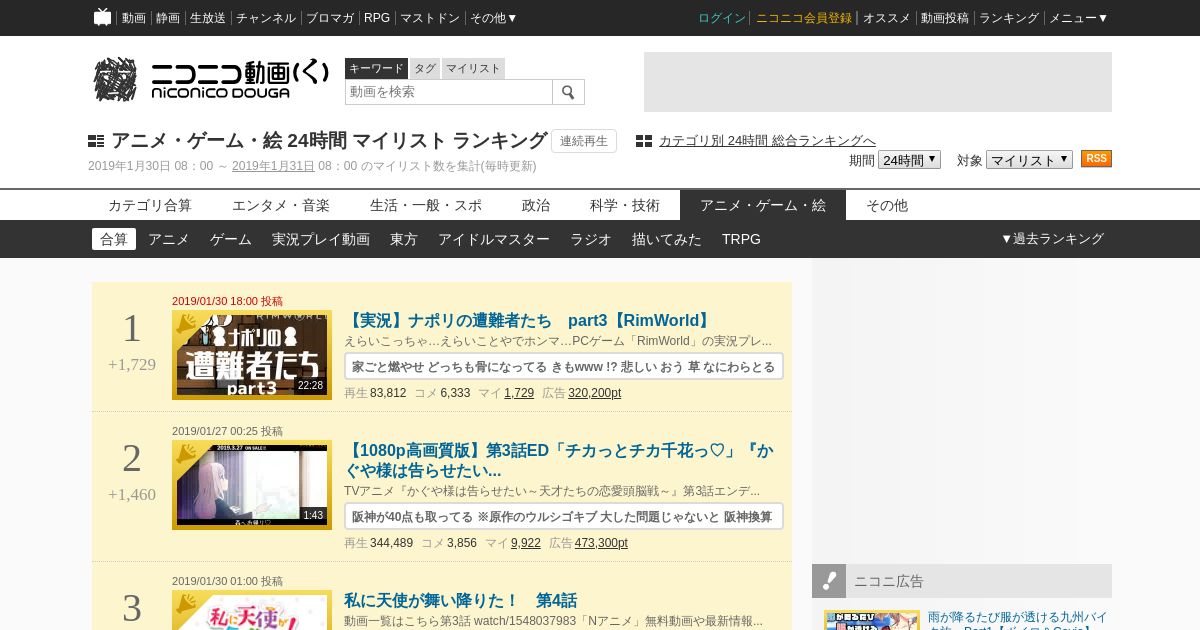Open カテゴリ別 24時間 総合ランキングへ link
1200x630 pixels.
pos(767,141)
